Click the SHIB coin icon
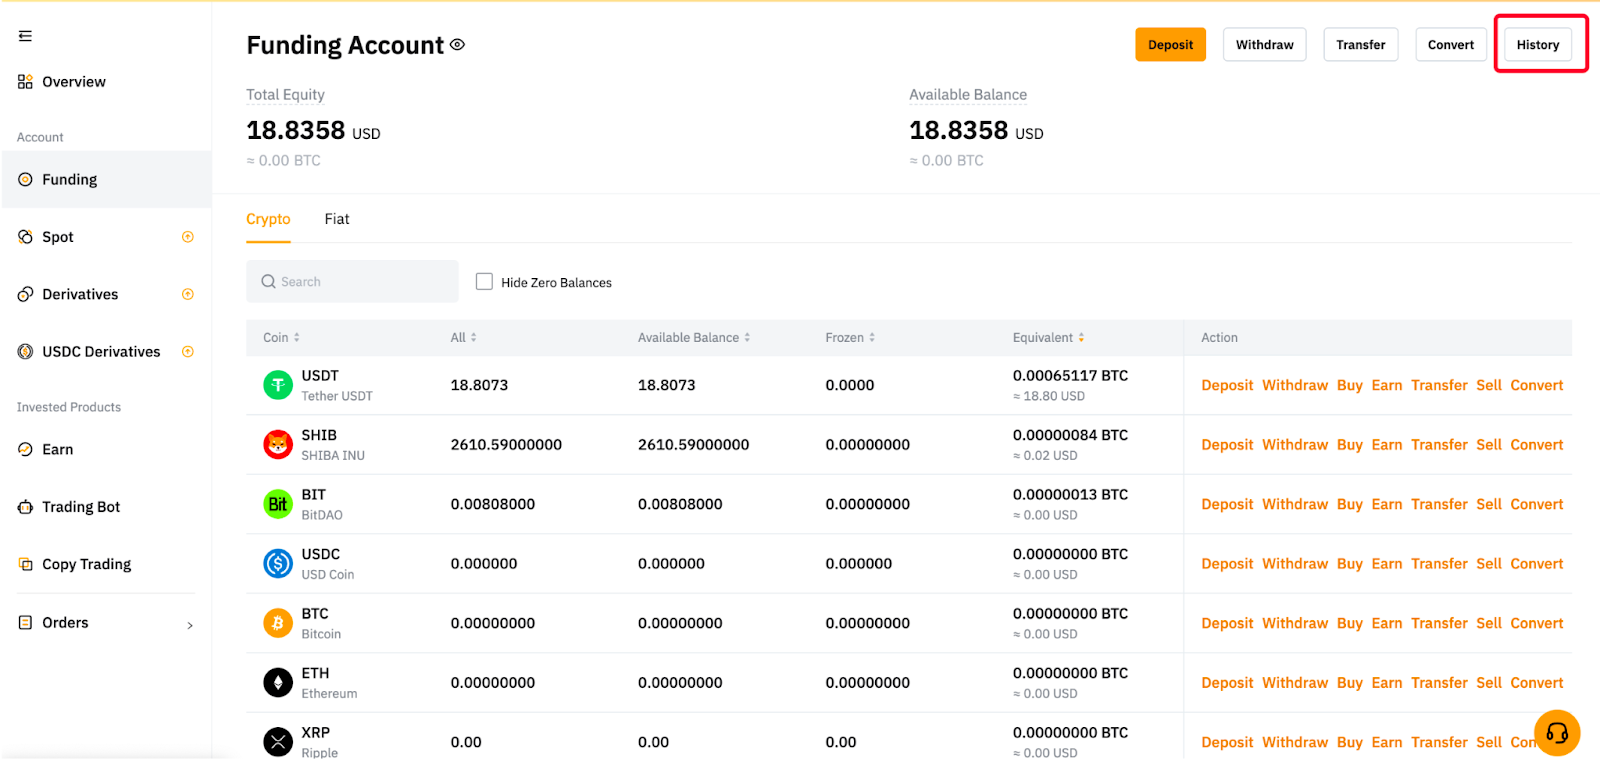This screenshot has height=766, width=1600. click(278, 444)
